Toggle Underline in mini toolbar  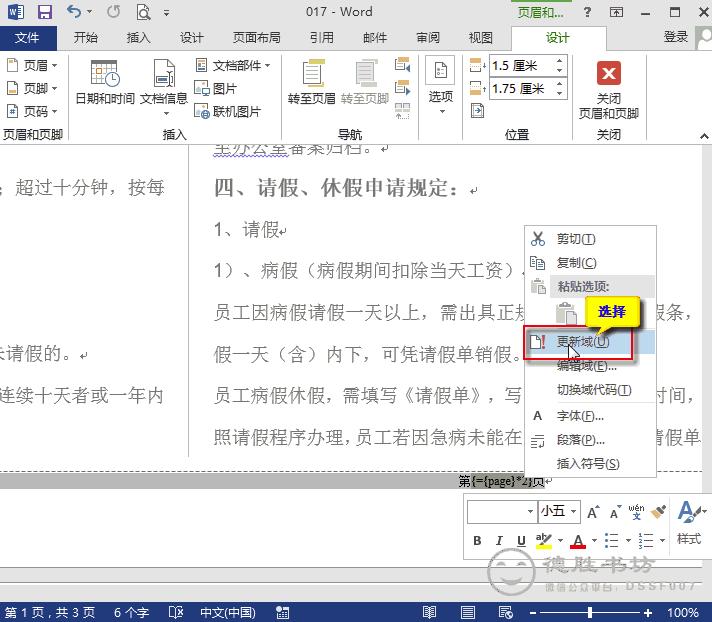521,540
